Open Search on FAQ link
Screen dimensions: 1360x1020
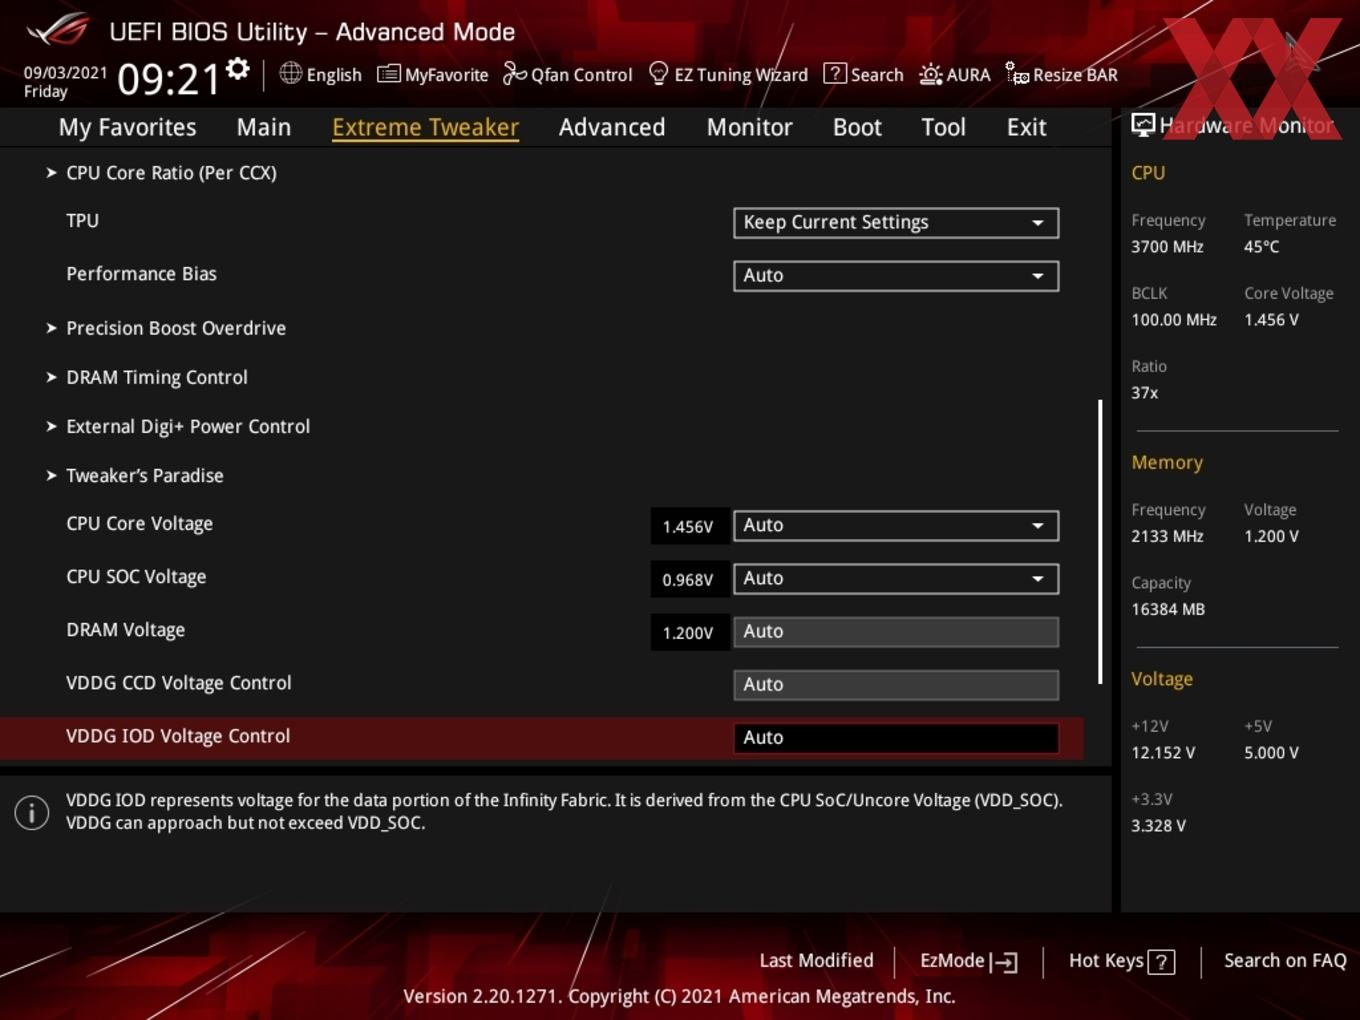point(1285,960)
